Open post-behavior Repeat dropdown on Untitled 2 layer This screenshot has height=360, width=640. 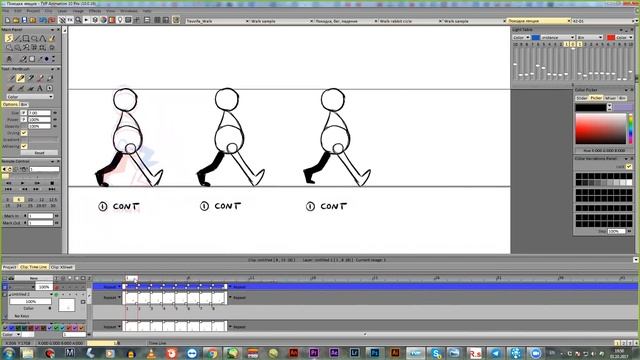(x=238, y=298)
